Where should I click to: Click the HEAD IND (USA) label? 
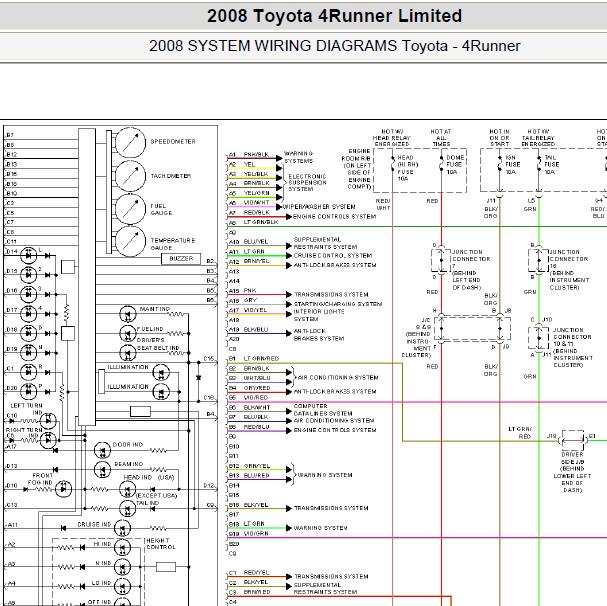[x=149, y=477]
